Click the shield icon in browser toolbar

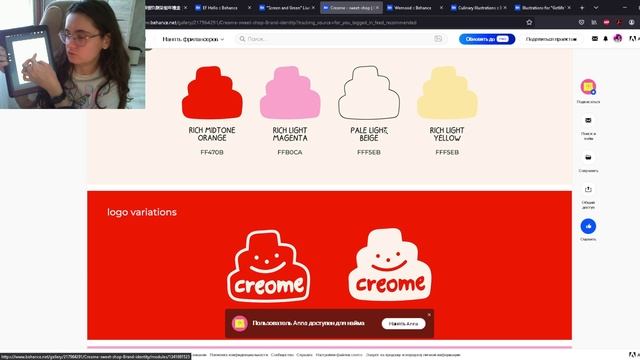pos(582,22)
